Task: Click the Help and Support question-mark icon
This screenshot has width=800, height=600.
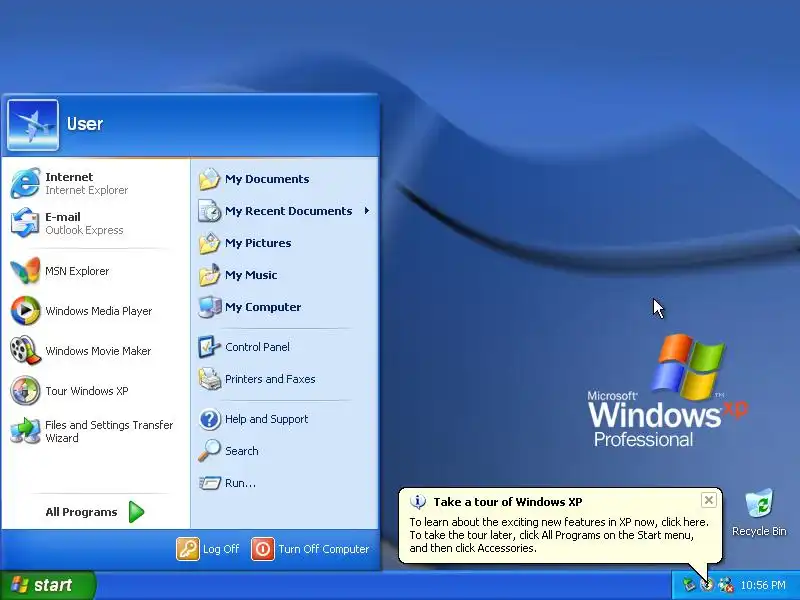Action: (x=209, y=419)
